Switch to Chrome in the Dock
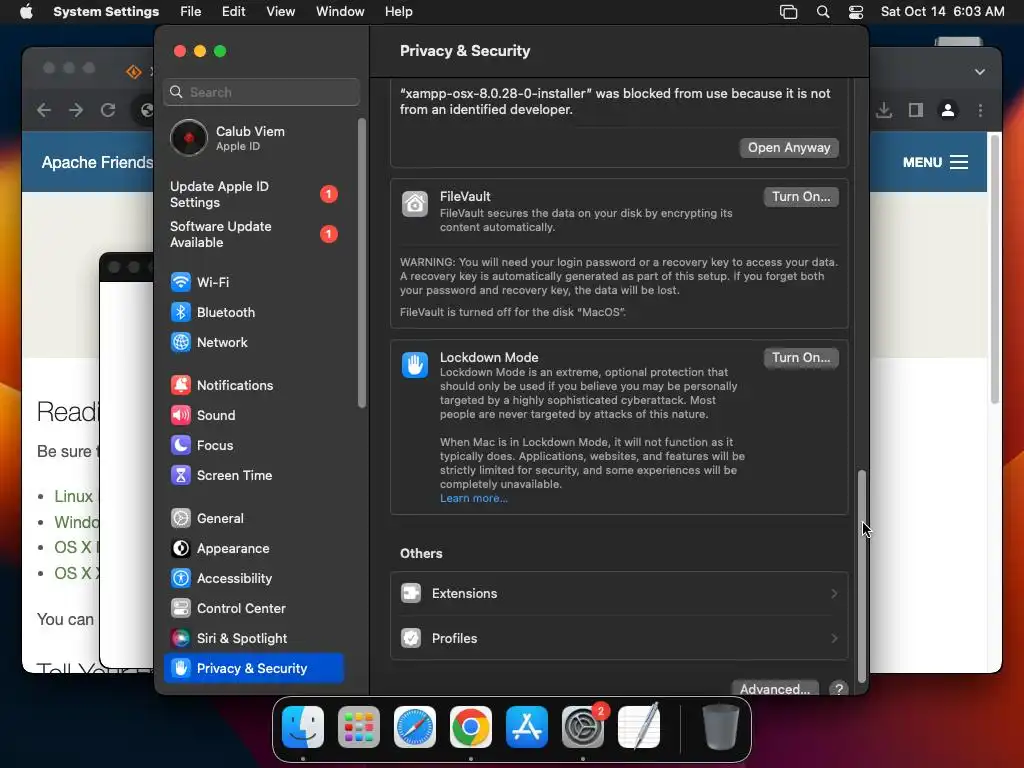1024x768 pixels. pyautogui.click(x=470, y=727)
